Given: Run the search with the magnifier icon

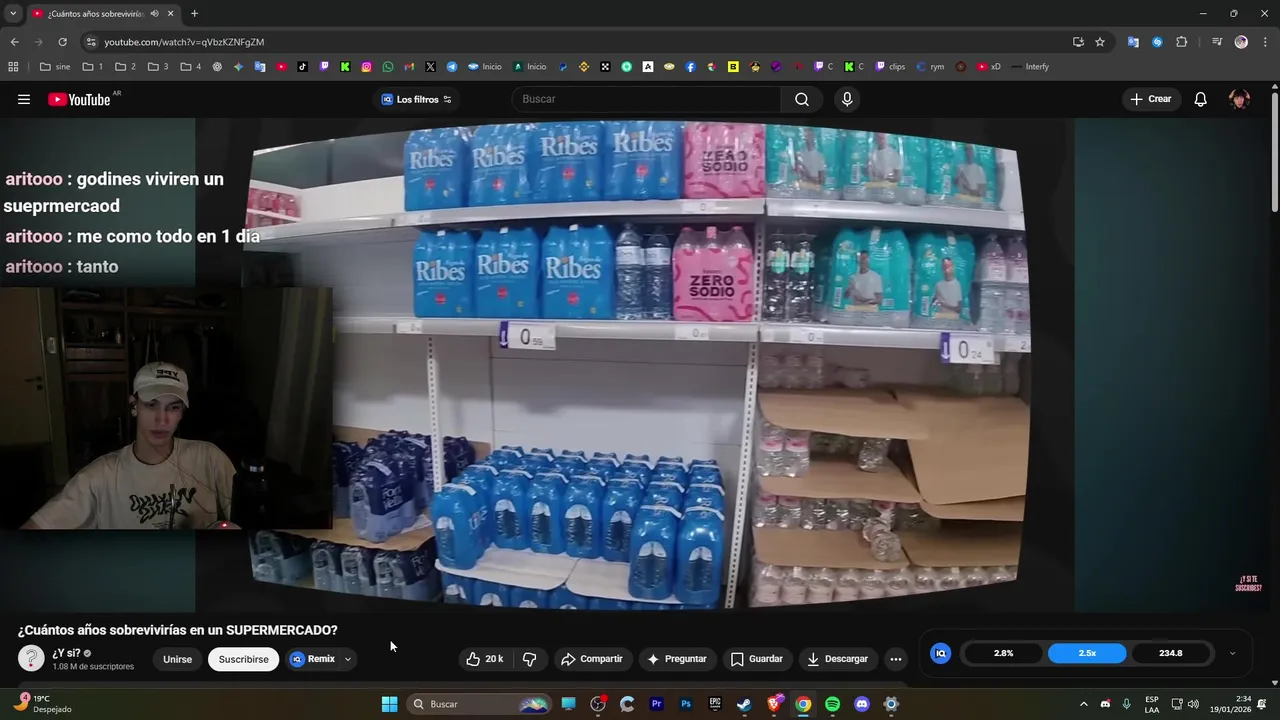Looking at the screenshot, I should click(802, 99).
